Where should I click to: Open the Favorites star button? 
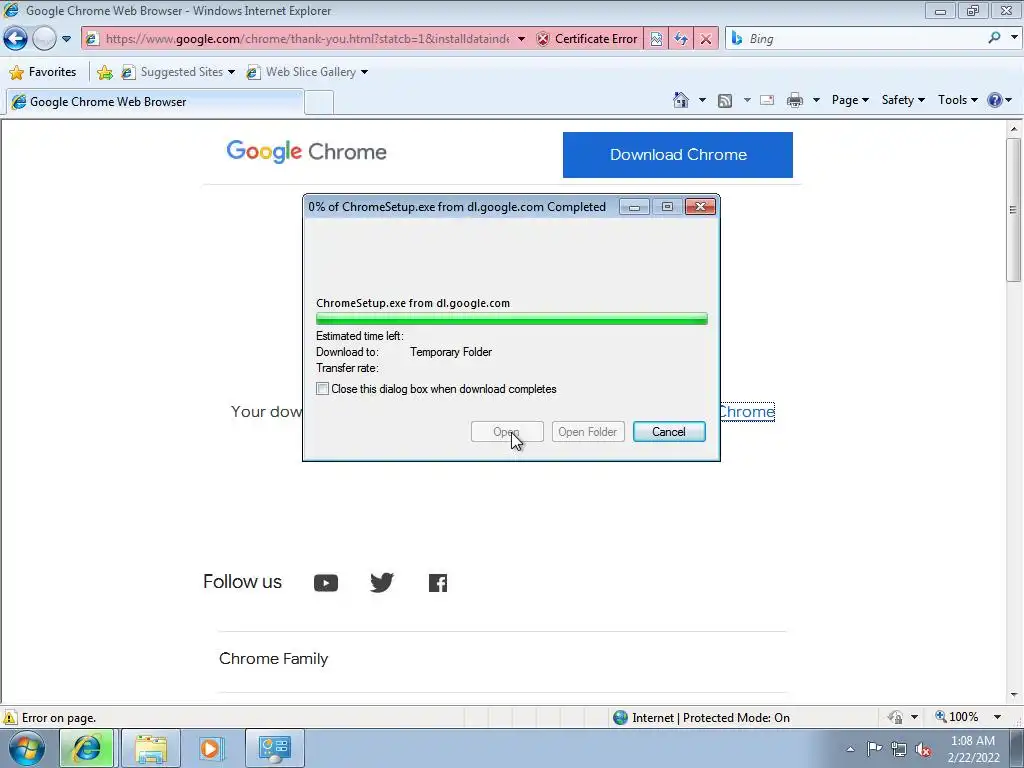[43, 72]
